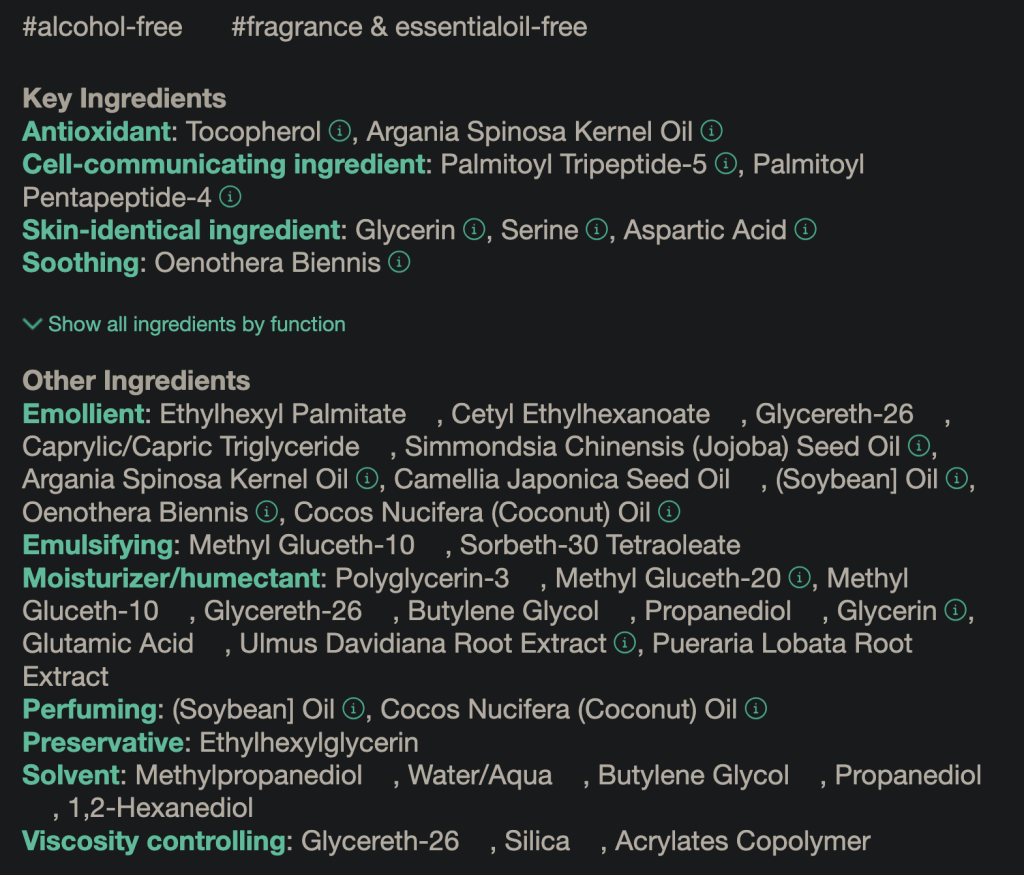
Task: Open Sorbeth-30 Tetraoleate ingredient link
Action: pos(600,545)
